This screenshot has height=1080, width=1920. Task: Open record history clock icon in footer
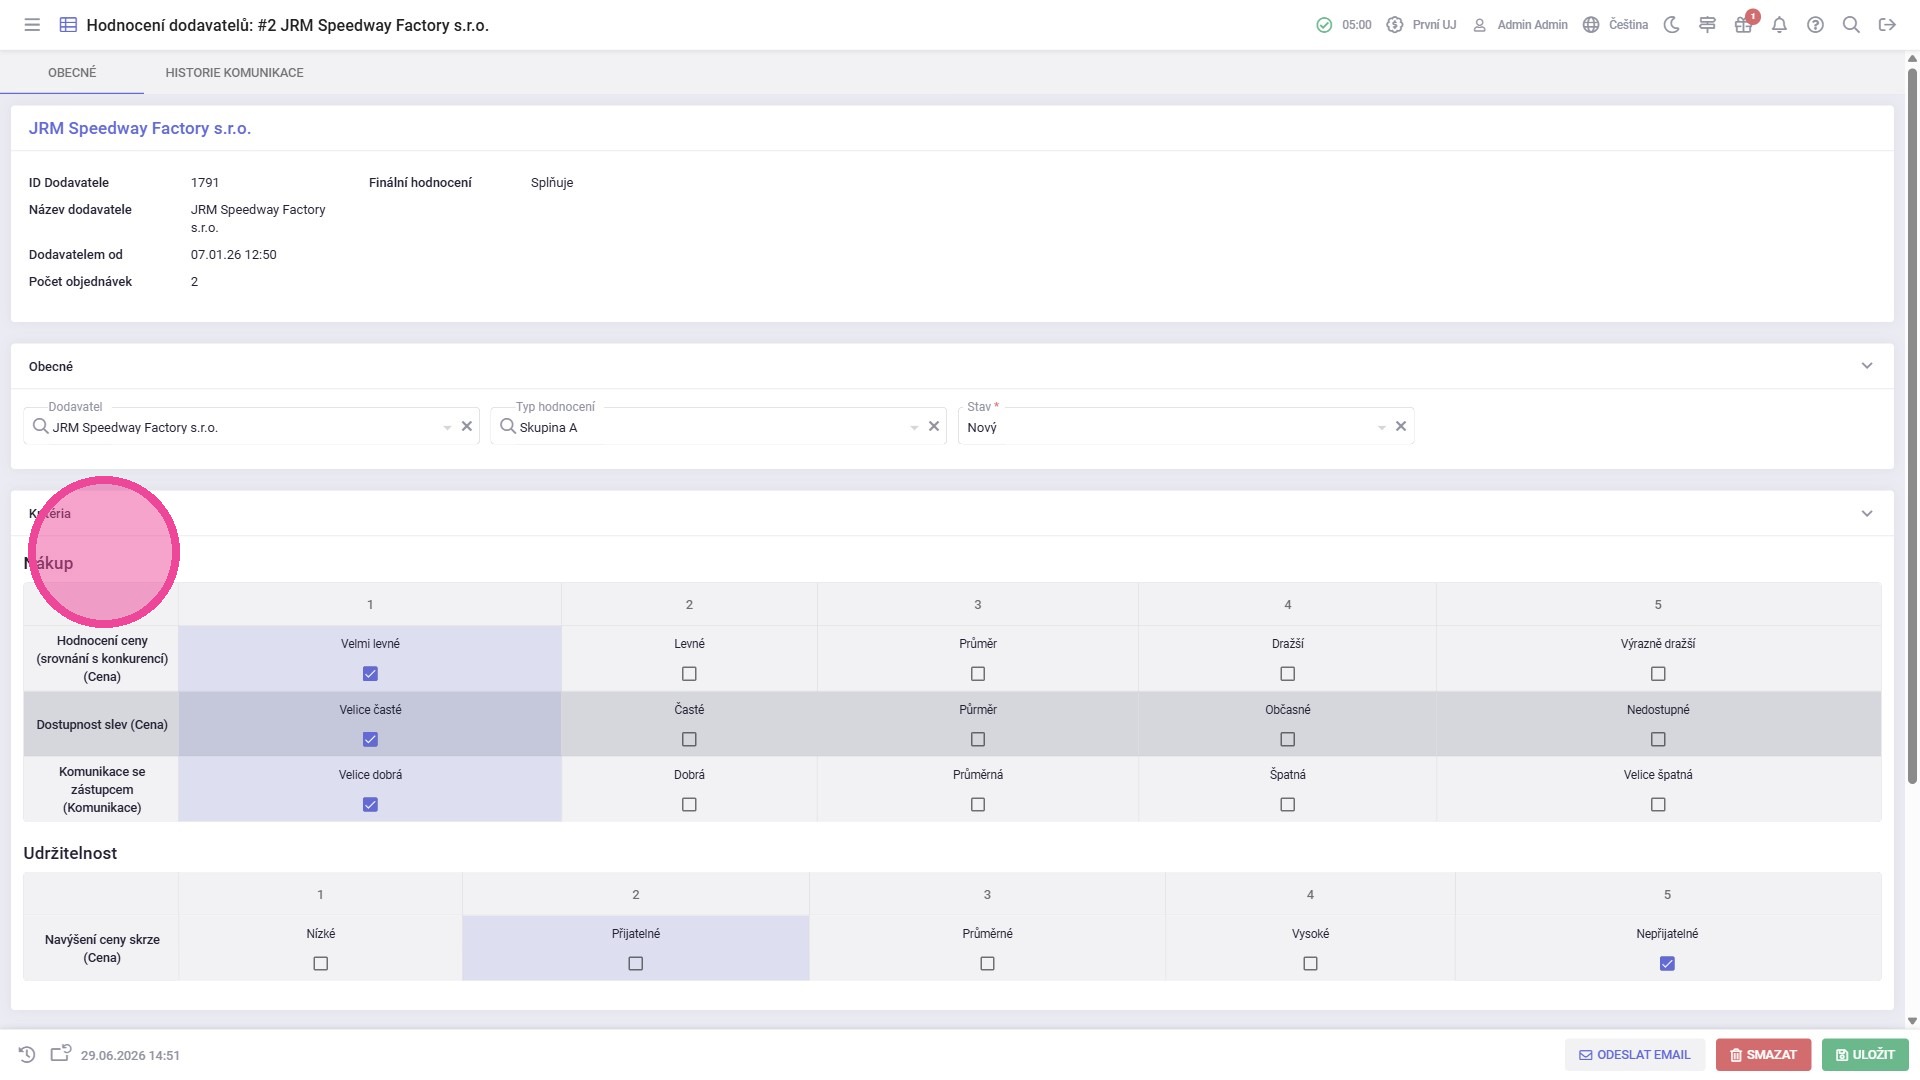[27, 1055]
